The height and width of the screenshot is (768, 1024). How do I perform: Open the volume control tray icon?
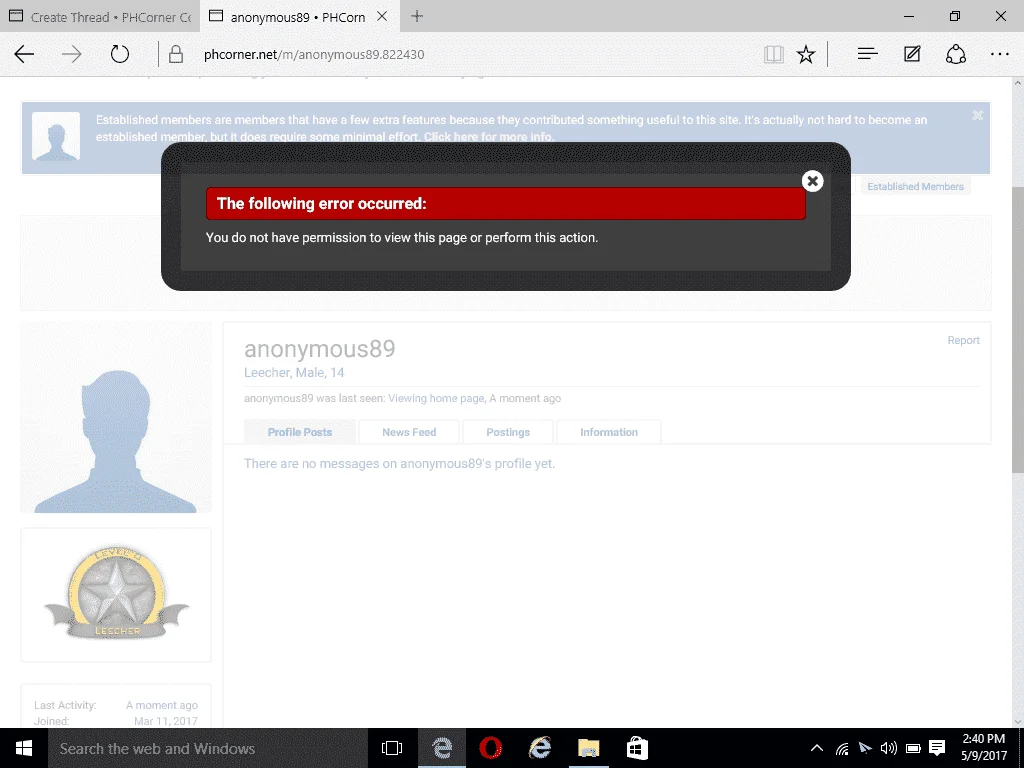click(889, 748)
